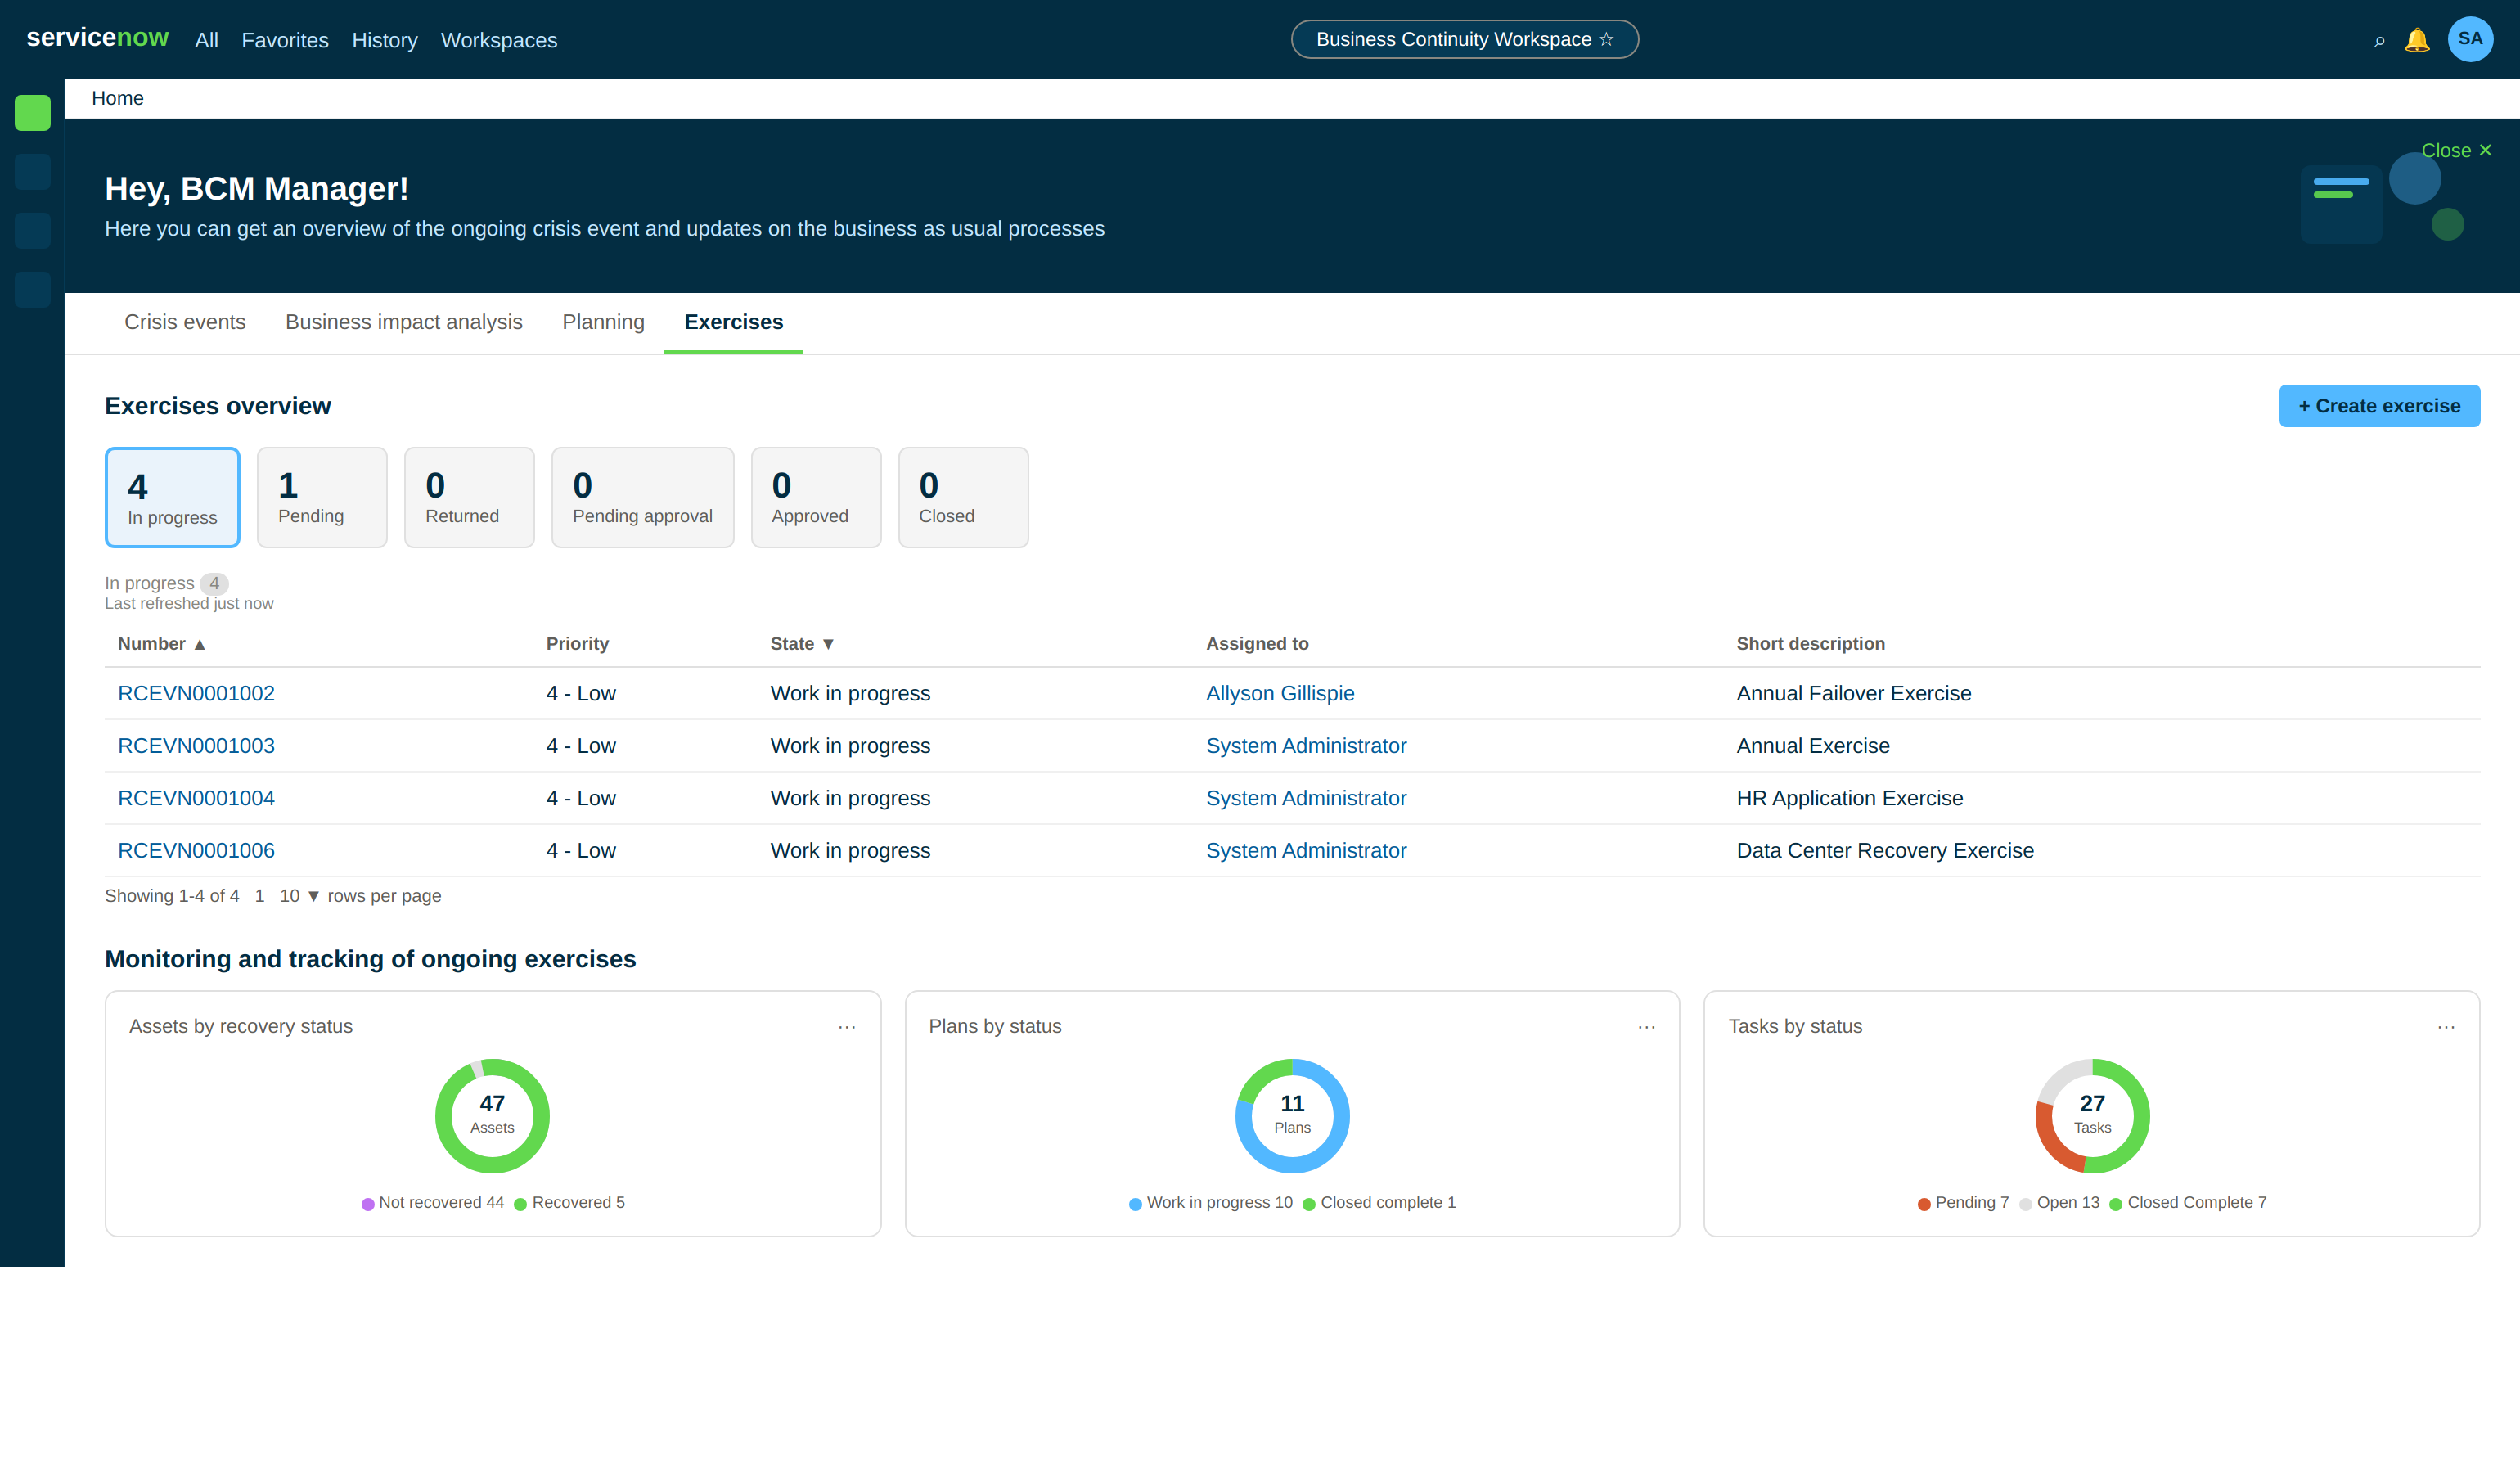Click the Tasks donut chart
Image resolution: width=2520 pixels, height=1473 pixels.
point(2092,1116)
